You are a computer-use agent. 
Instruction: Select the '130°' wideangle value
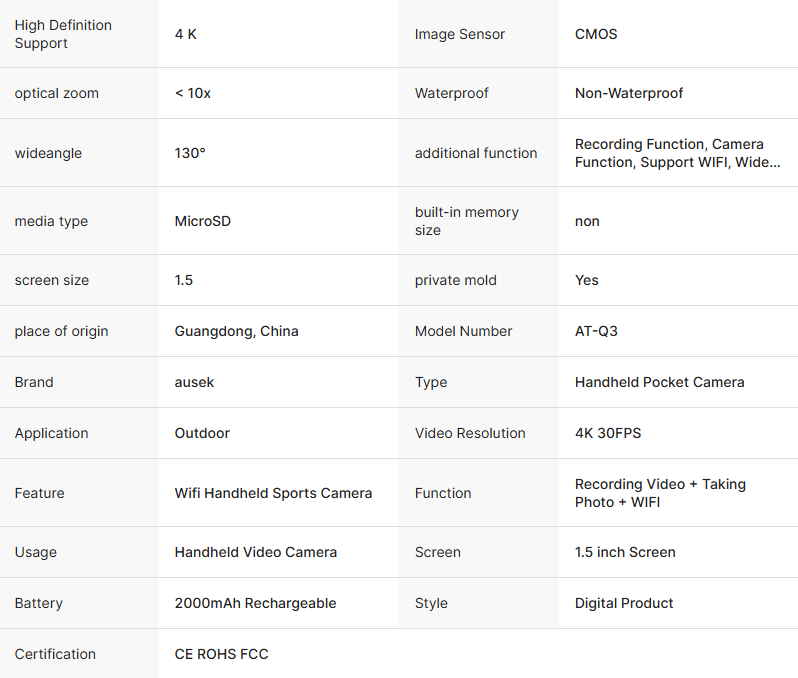pyautogui.click(x=190, y=153)
